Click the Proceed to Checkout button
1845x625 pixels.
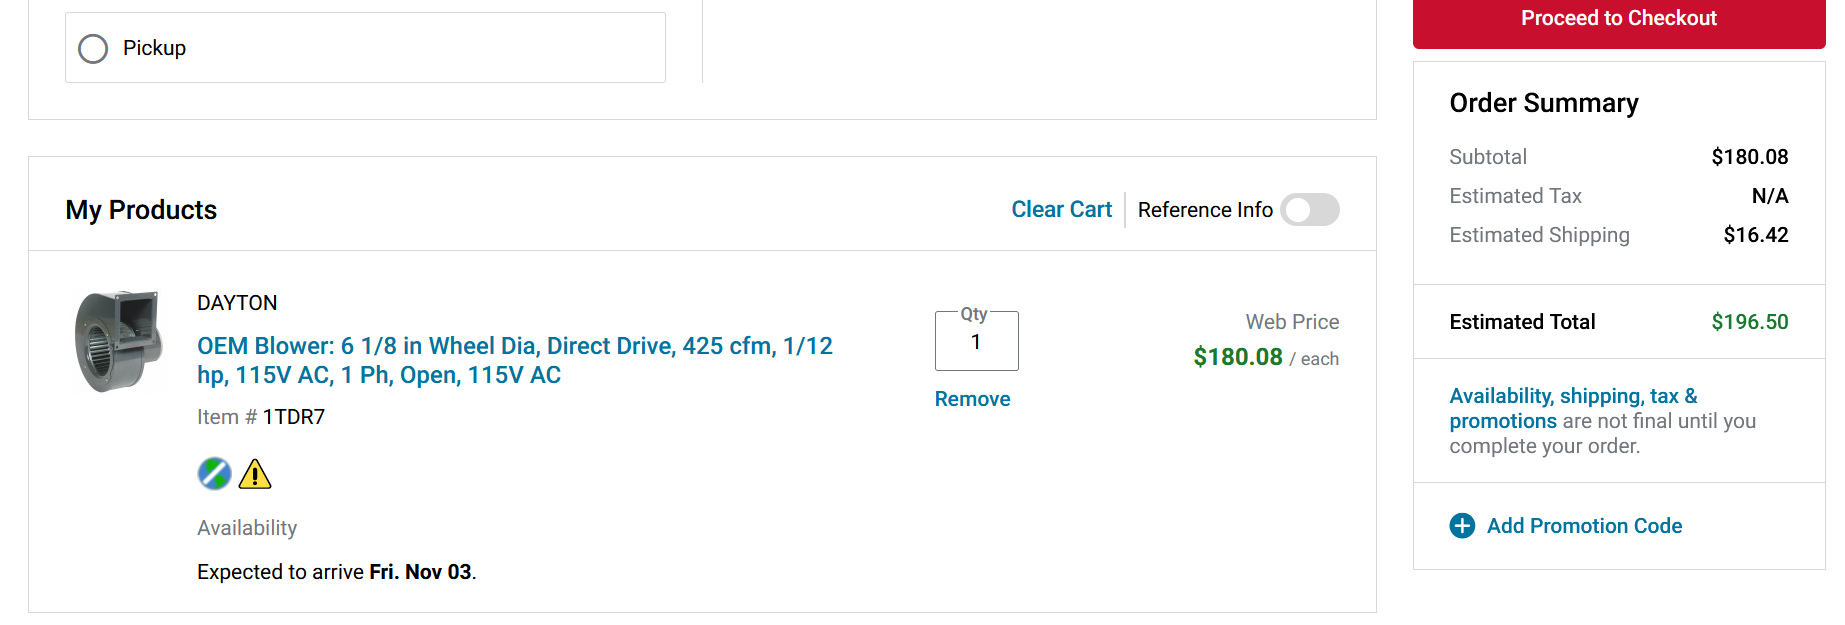pos(1618,20)
